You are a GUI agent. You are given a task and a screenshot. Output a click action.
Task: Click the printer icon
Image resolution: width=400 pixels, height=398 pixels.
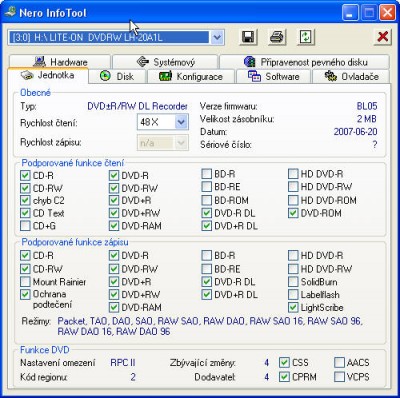tap(277, 37)
